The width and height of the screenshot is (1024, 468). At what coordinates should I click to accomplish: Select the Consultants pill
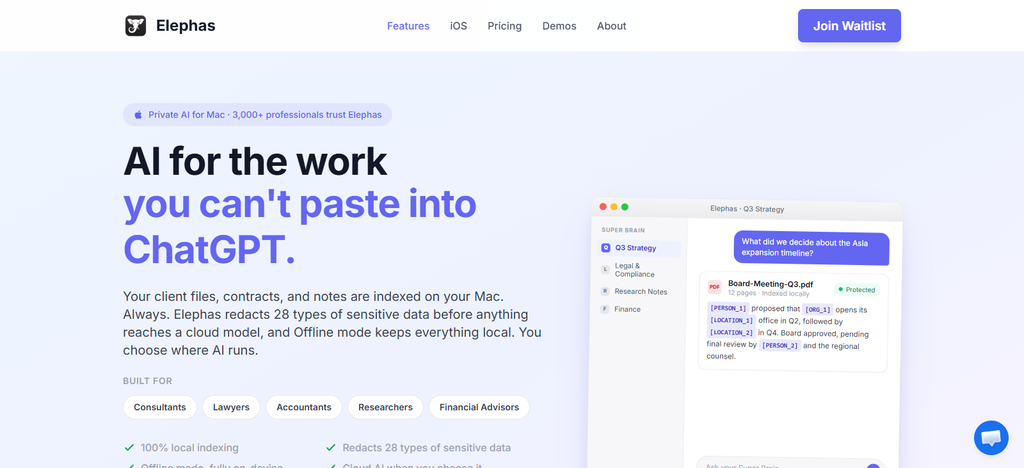pyautogui.click(x=160, y=407)
